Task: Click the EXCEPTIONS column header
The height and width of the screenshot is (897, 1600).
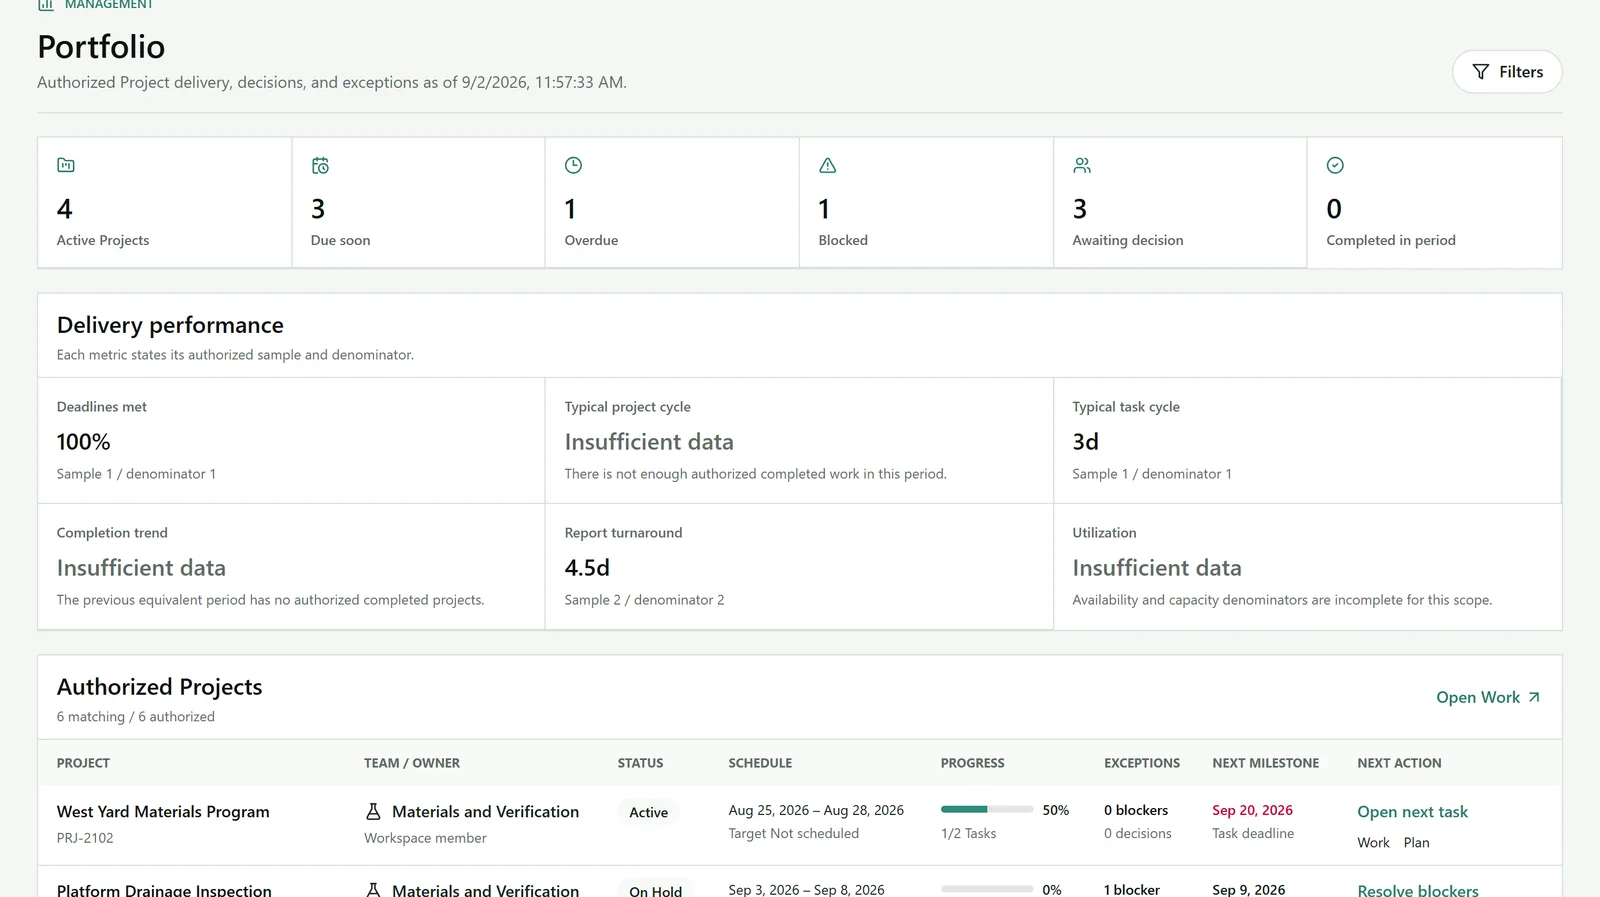Action: (1142, 763)
